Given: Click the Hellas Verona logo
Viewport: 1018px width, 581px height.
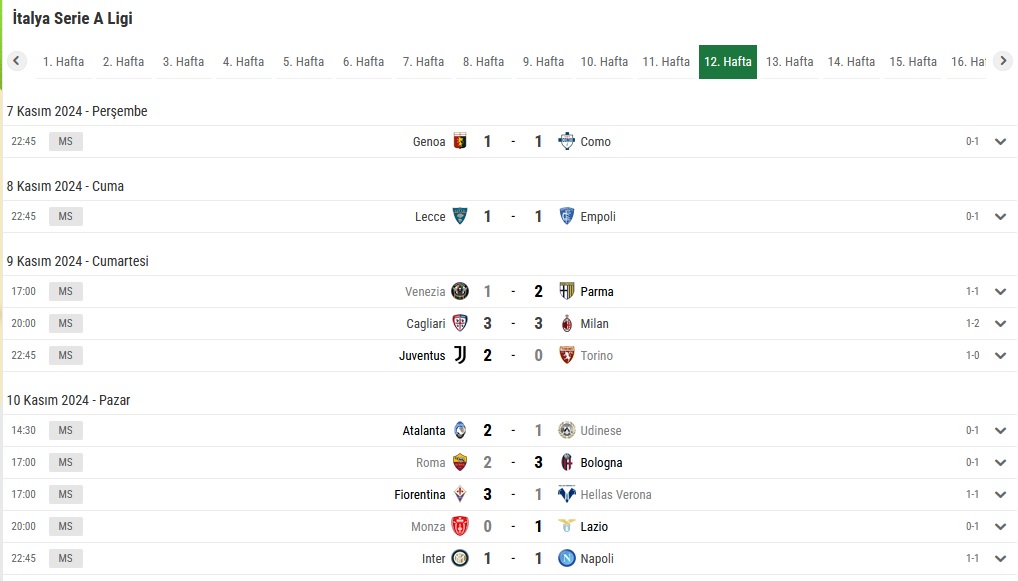Looking at the screenshot, I should pos(567,494).
